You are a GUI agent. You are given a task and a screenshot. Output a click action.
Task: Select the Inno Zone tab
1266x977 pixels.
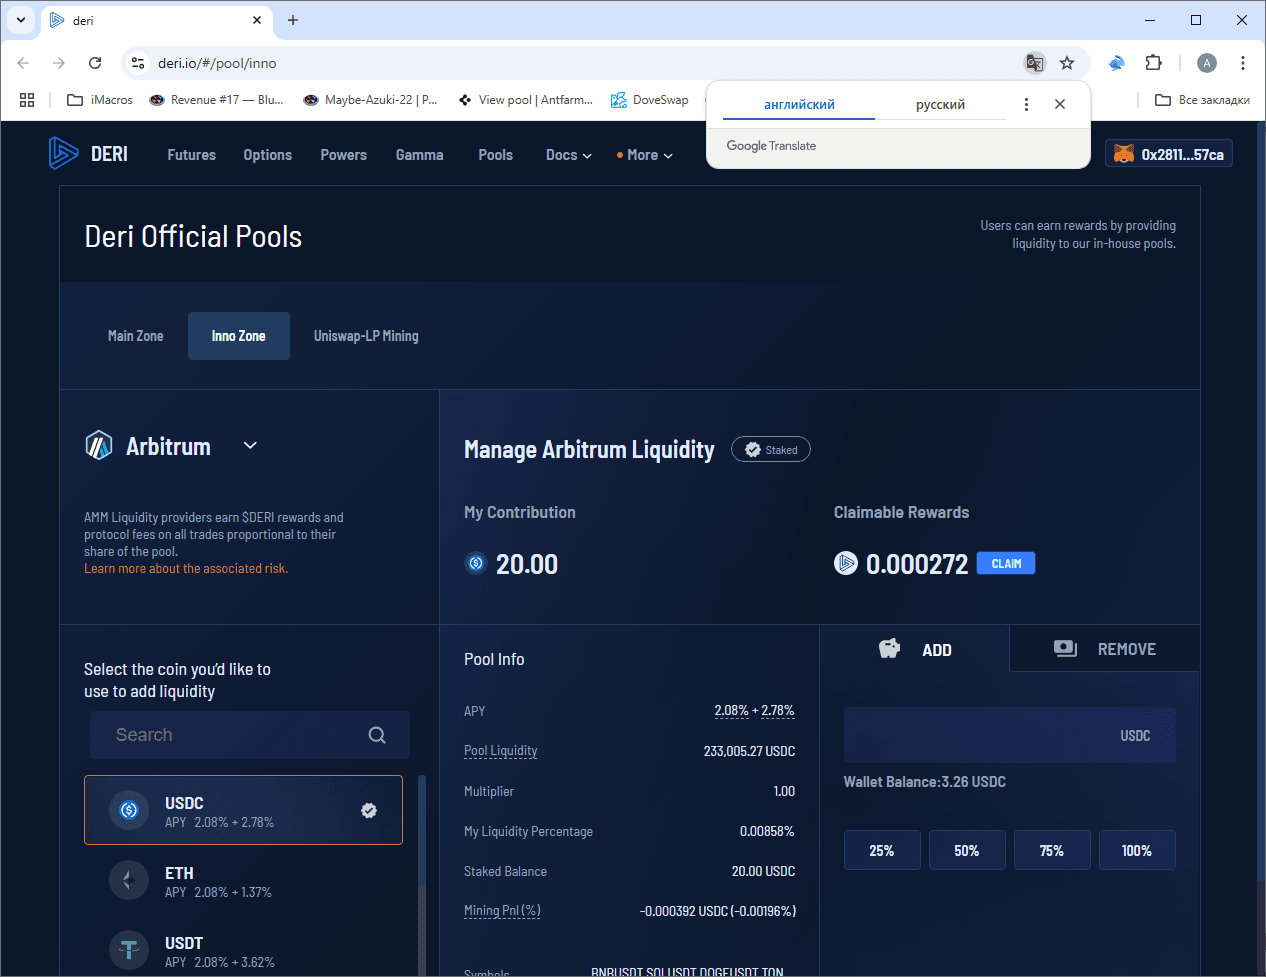click(239, 336)
